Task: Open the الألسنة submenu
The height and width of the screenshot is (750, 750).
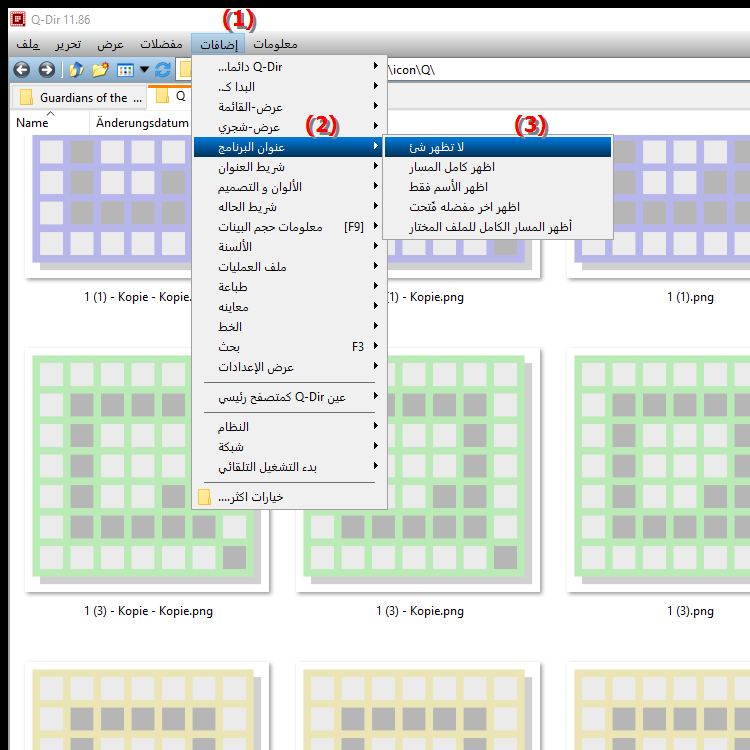Action: (x=288, y=247)
